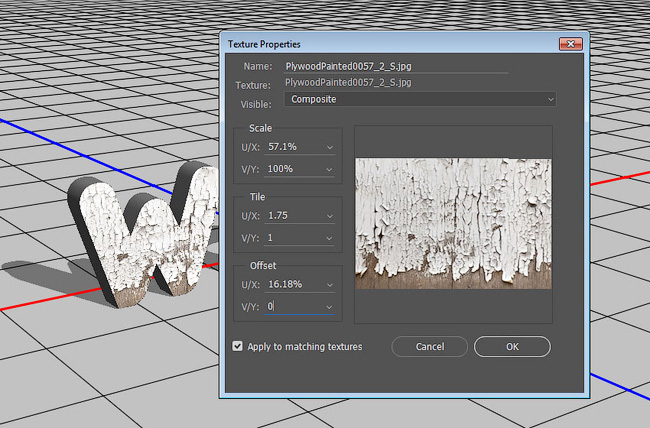
Task: Select the 3D letter W in the scene
Action: click(x=145, y=236)
